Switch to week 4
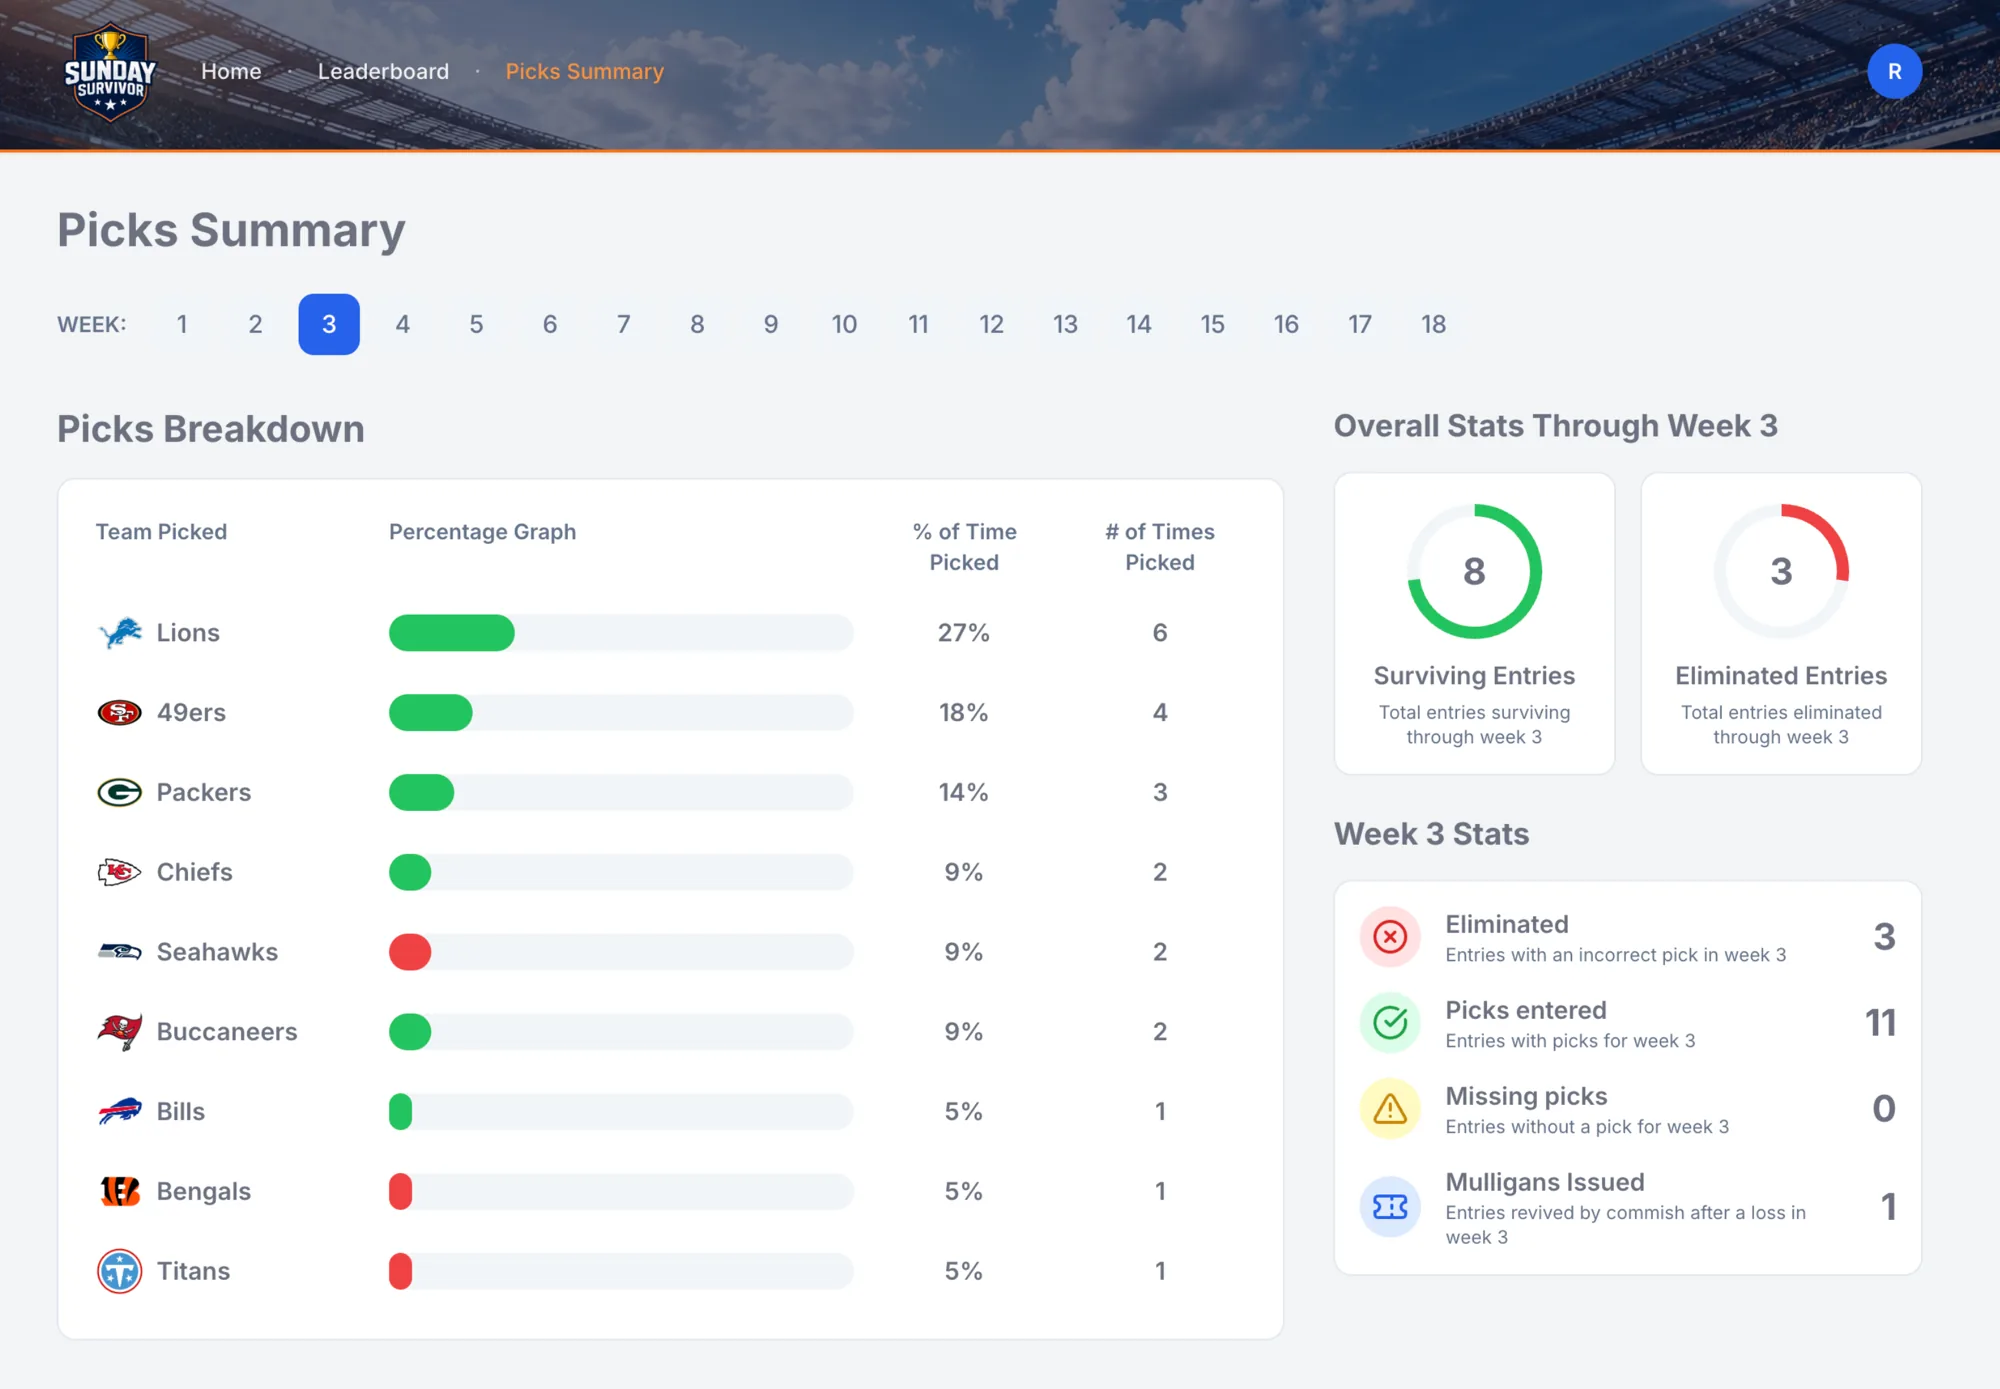Image resolution: width=2000 pixels, height=1389 pixels. point(403,324)
